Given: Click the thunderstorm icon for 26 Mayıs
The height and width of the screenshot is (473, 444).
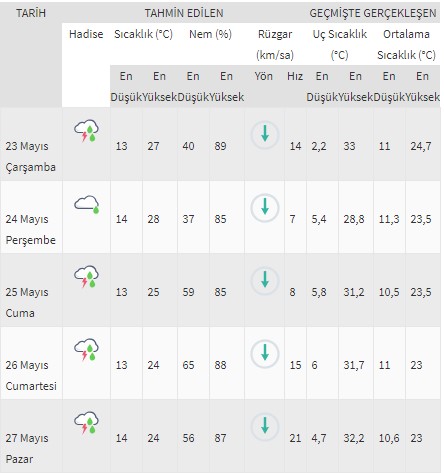Looking at the screenshot, I should [x=86, y=349].
